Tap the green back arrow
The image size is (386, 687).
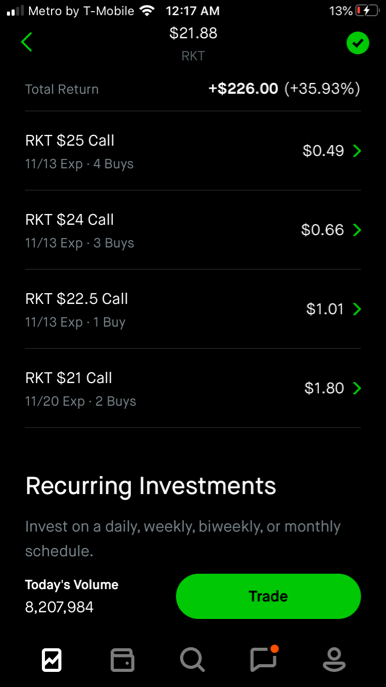(26, 42)
